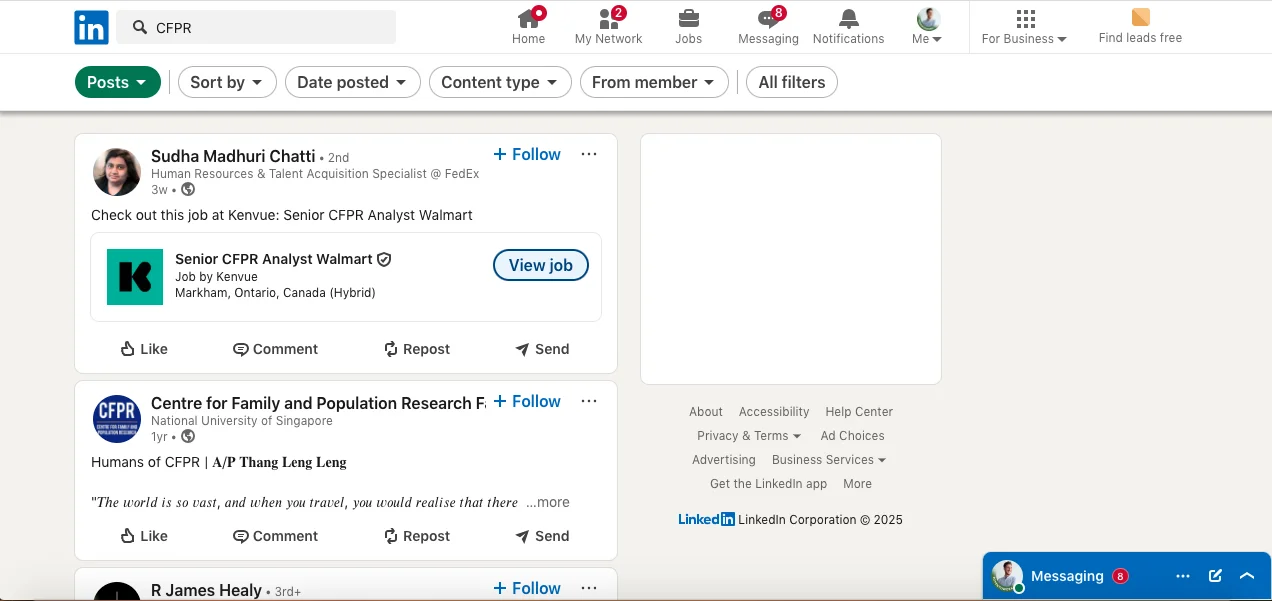The width and height of the screenshot is (1272, 601).
Task: Open the Jobs briefcase icon
Action: coord(688,27)
